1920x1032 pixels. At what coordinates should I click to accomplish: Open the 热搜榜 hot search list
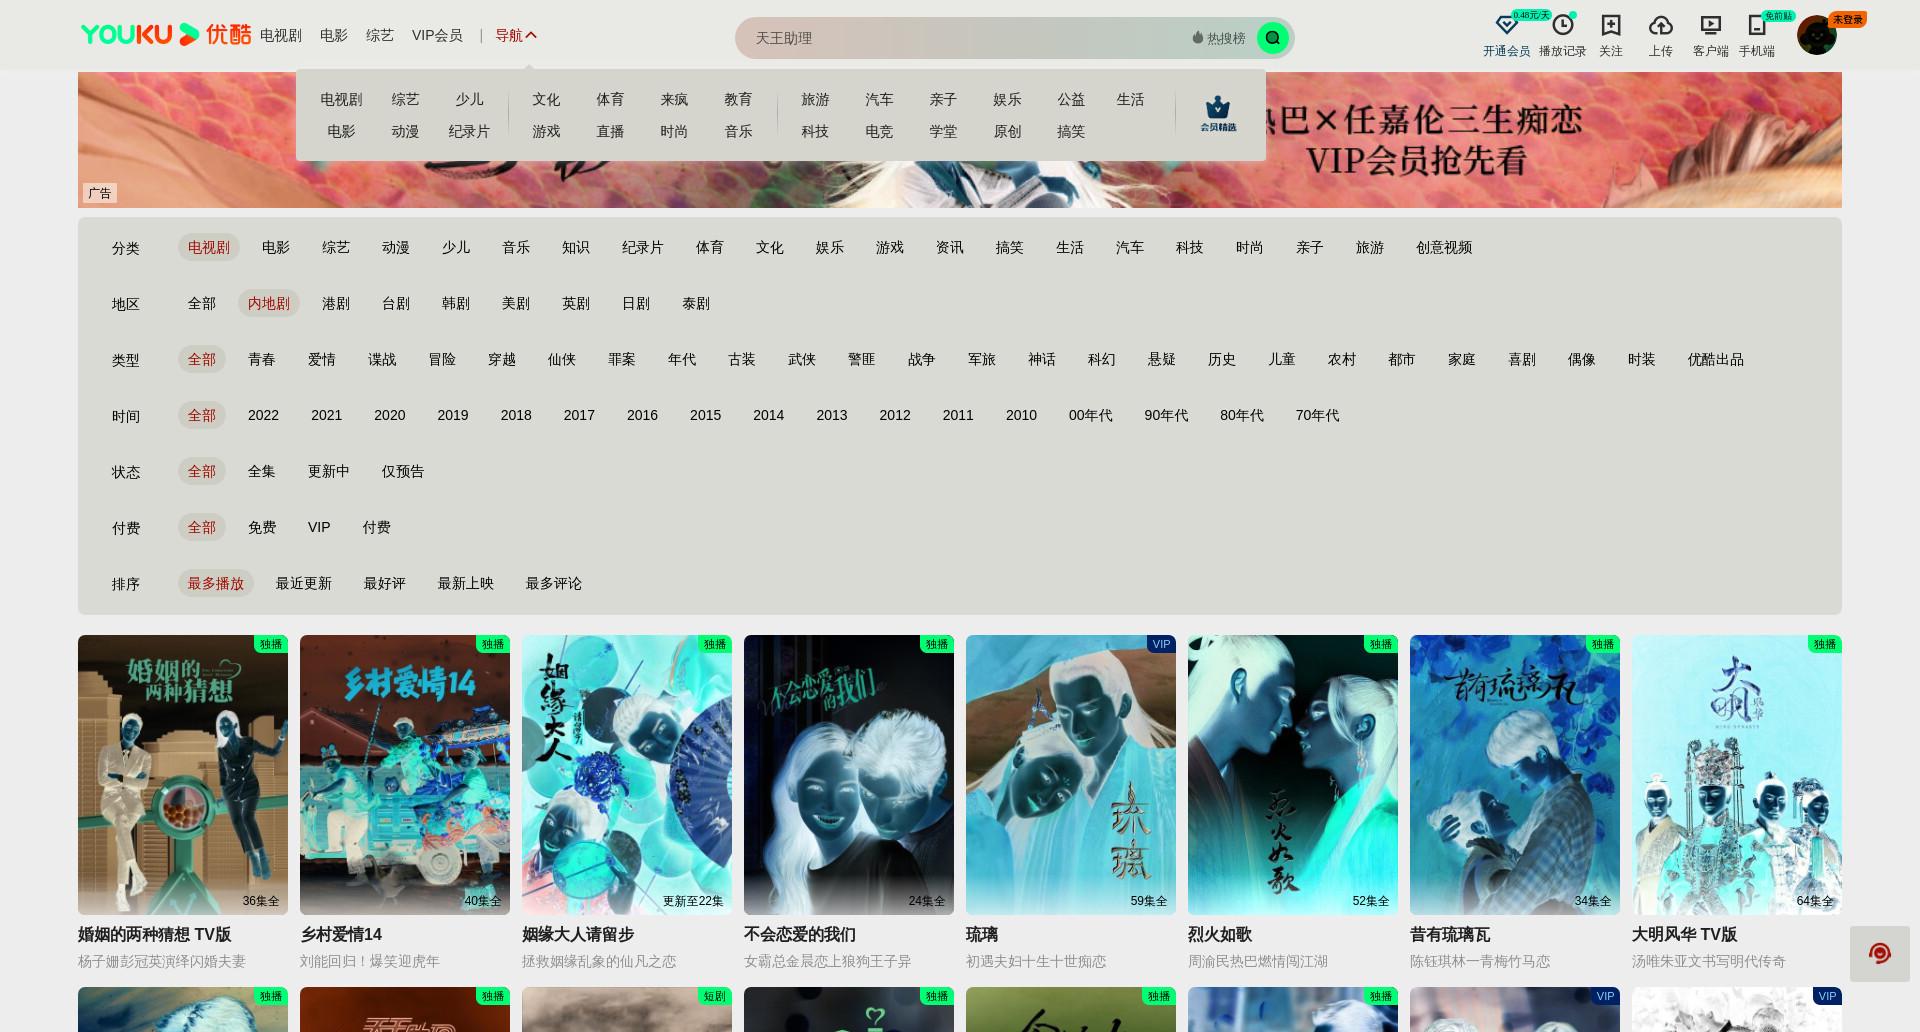click(1219, 38)
